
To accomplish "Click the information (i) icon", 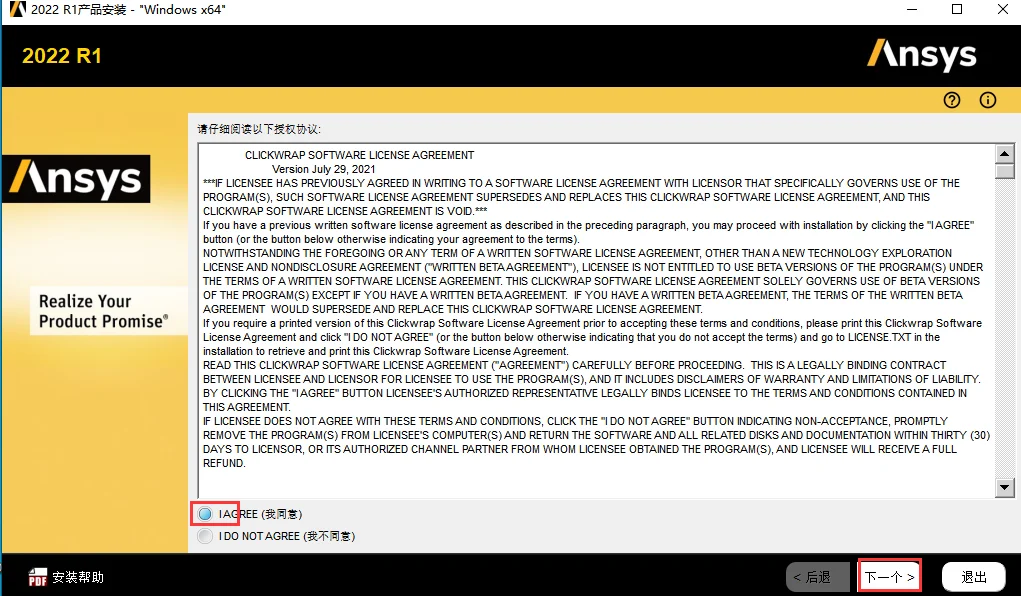I will (988, 100).
